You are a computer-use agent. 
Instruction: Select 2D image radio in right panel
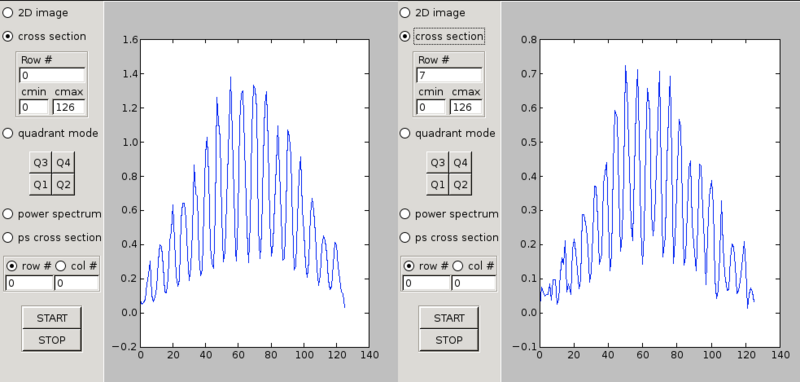coord(405,12)
